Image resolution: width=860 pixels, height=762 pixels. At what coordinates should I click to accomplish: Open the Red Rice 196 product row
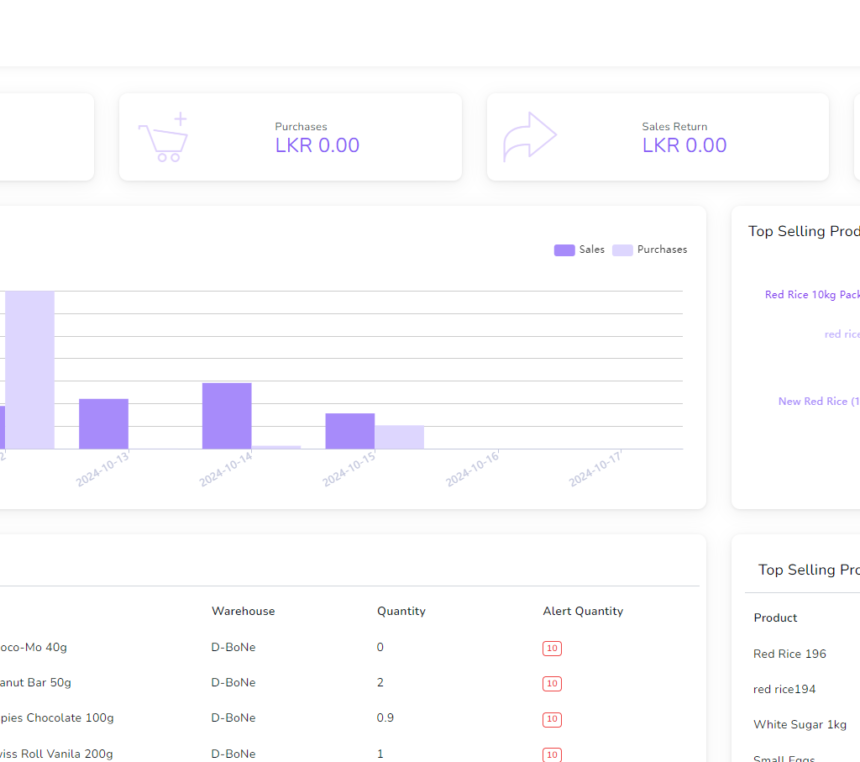(x=789, y=654)
